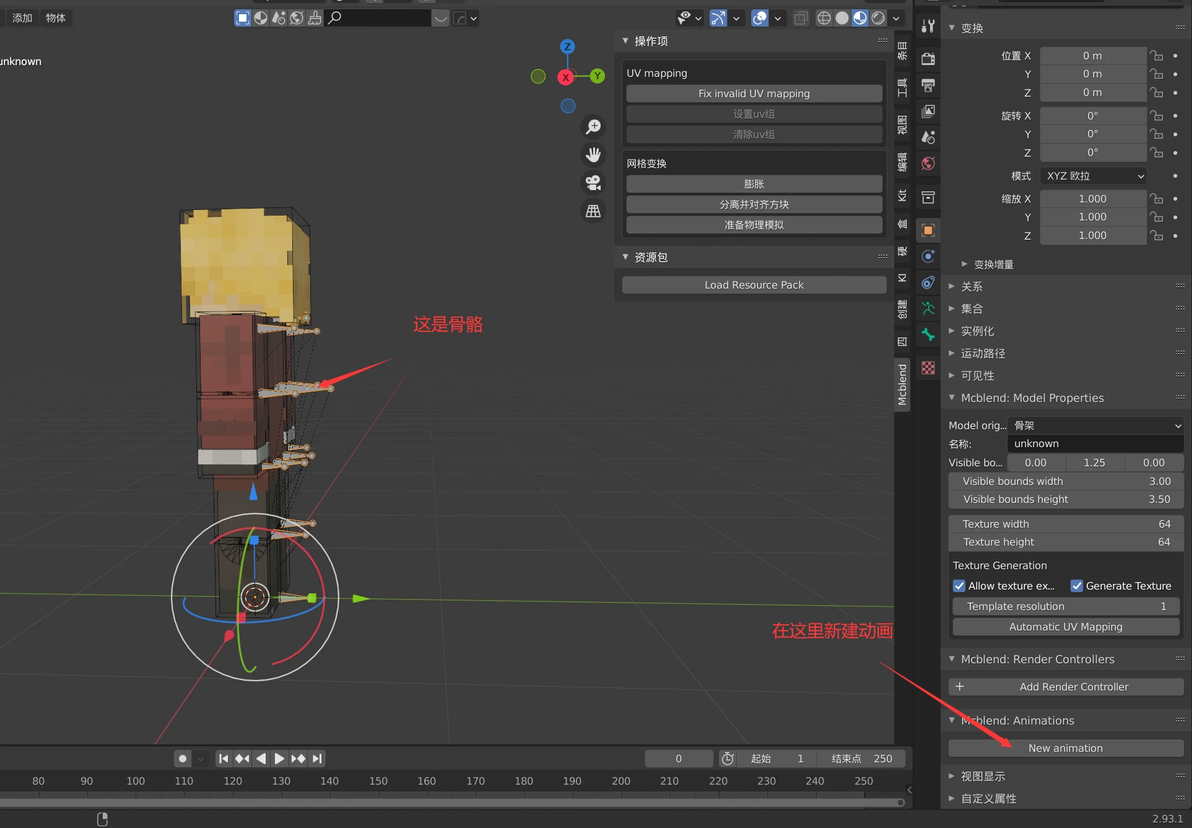Open the Bone properties tab icon
The width and height of the screenshot is (1192, 828).
pyautogui.click(x=928, y=335)
